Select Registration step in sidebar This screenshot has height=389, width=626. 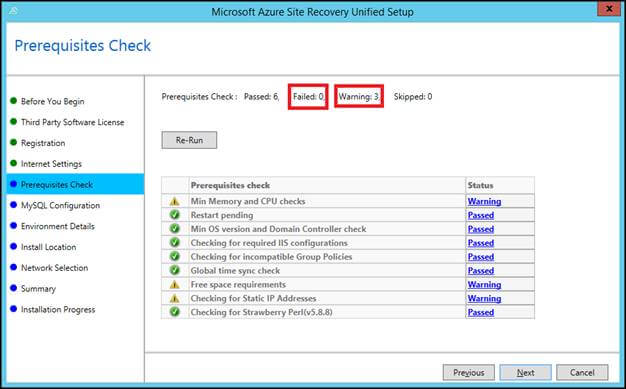pos(43,143)
